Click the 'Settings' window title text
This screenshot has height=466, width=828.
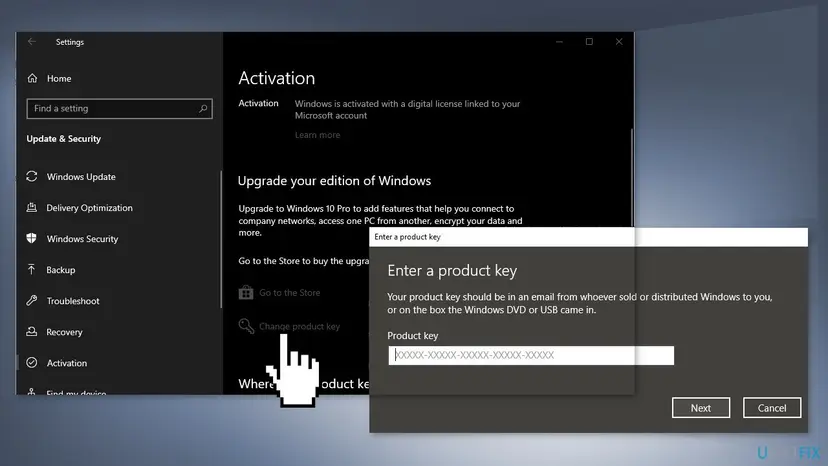[70, 42]
